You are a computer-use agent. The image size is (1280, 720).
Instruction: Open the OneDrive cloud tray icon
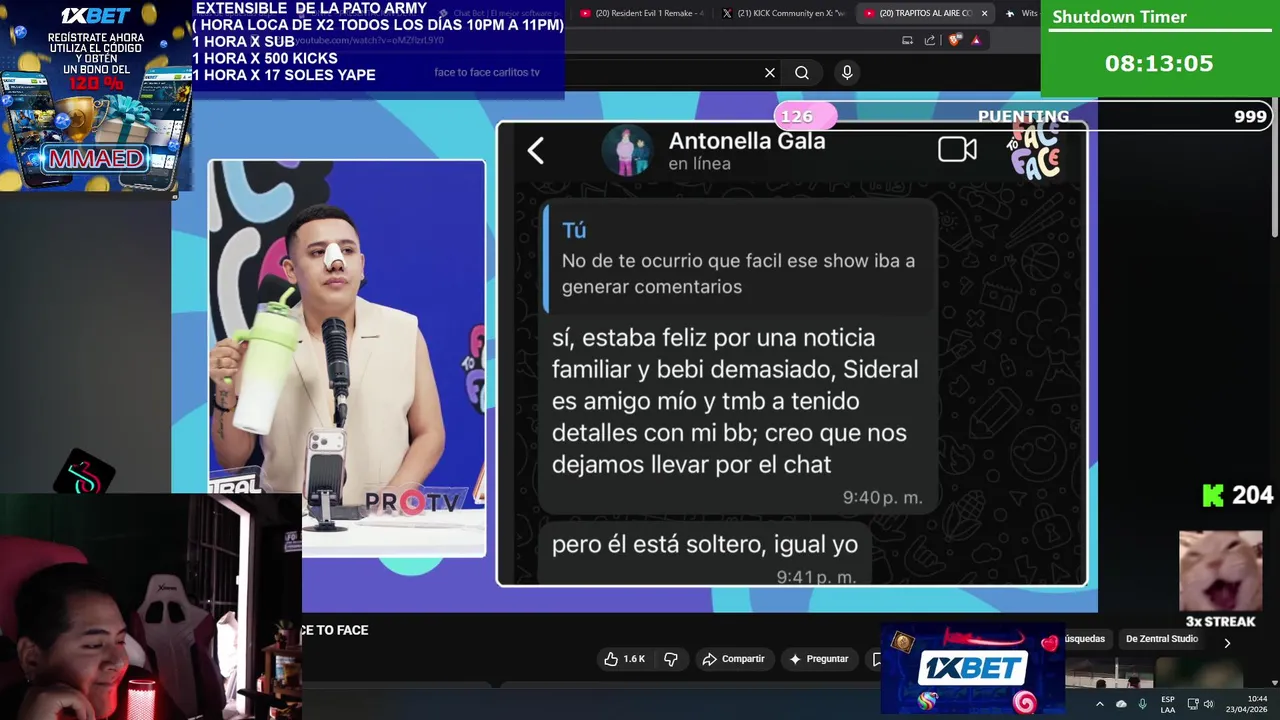click(1121, 704)
